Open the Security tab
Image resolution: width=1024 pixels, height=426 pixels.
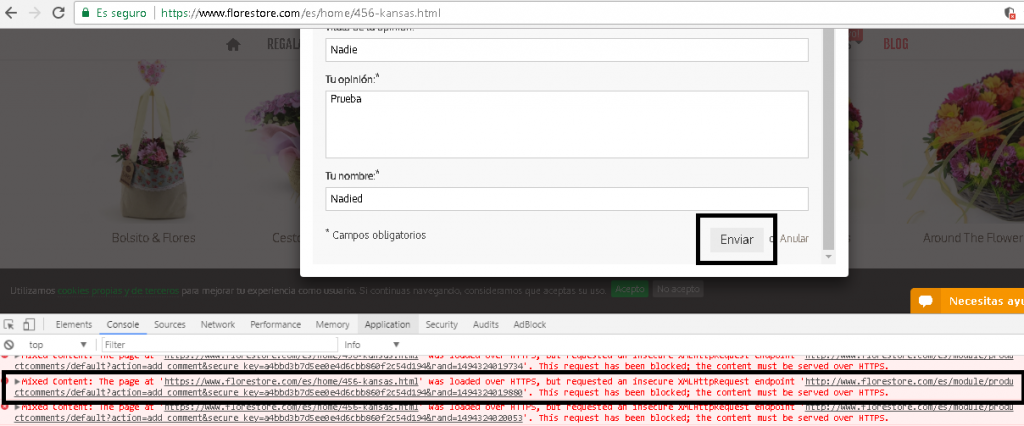441,324
